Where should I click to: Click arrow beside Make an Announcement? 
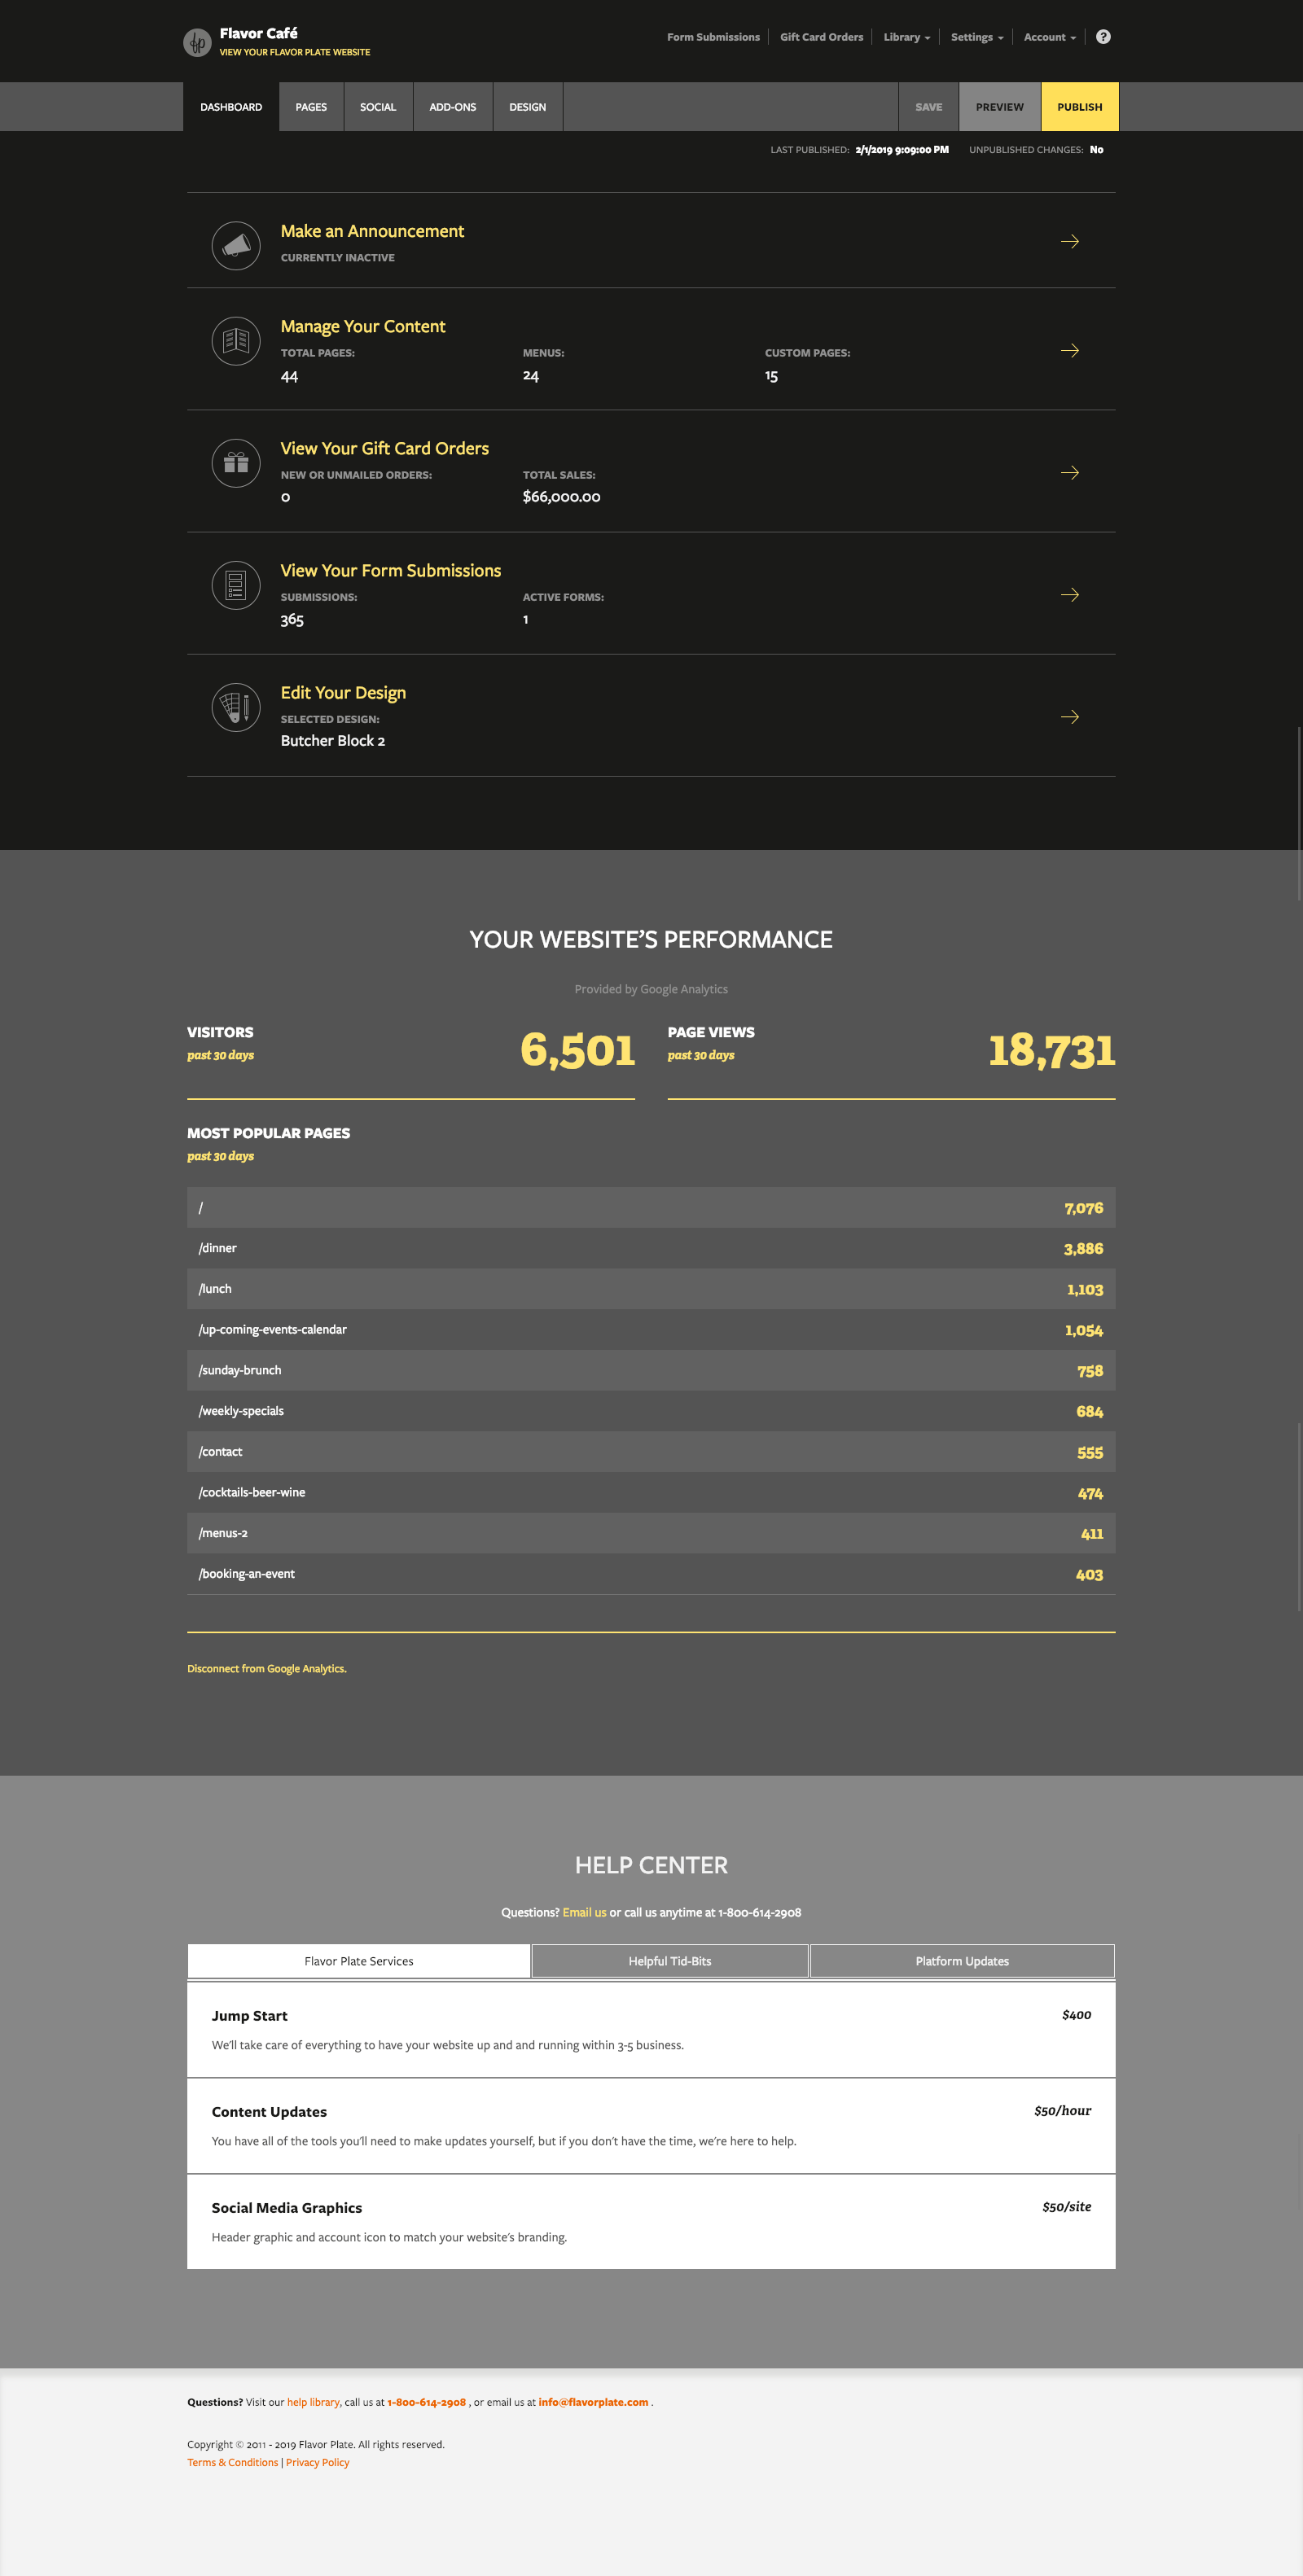pos(1069,241)
